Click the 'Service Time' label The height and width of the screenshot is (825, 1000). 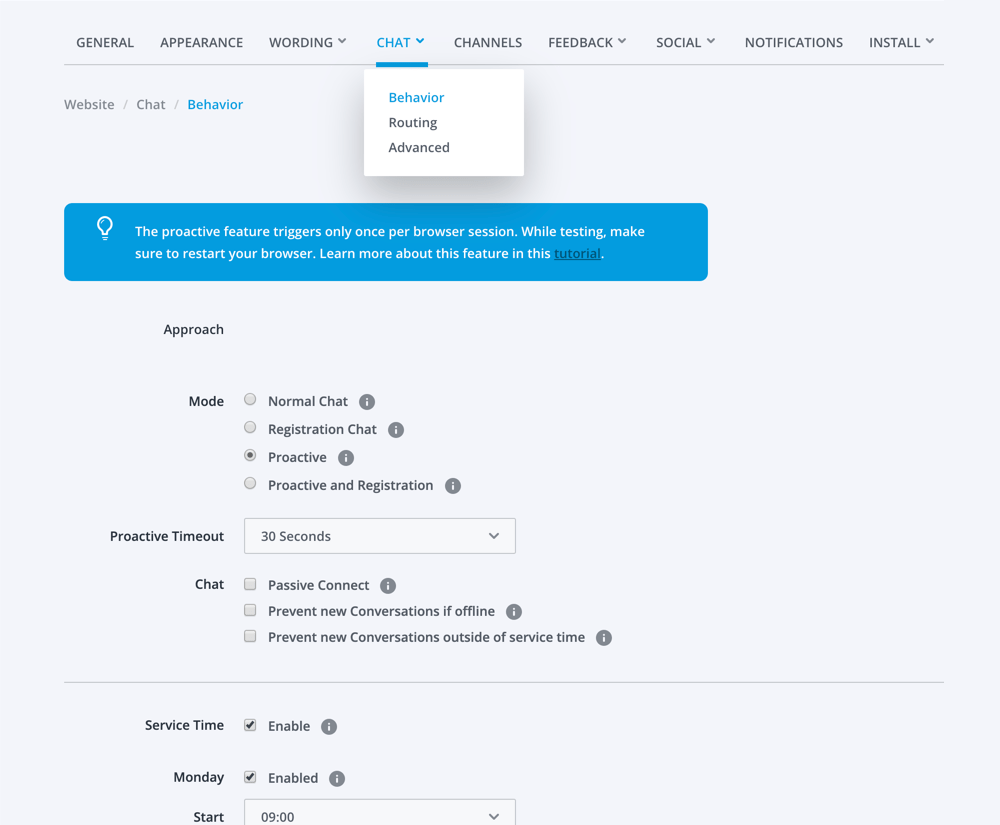click(184, 725)
